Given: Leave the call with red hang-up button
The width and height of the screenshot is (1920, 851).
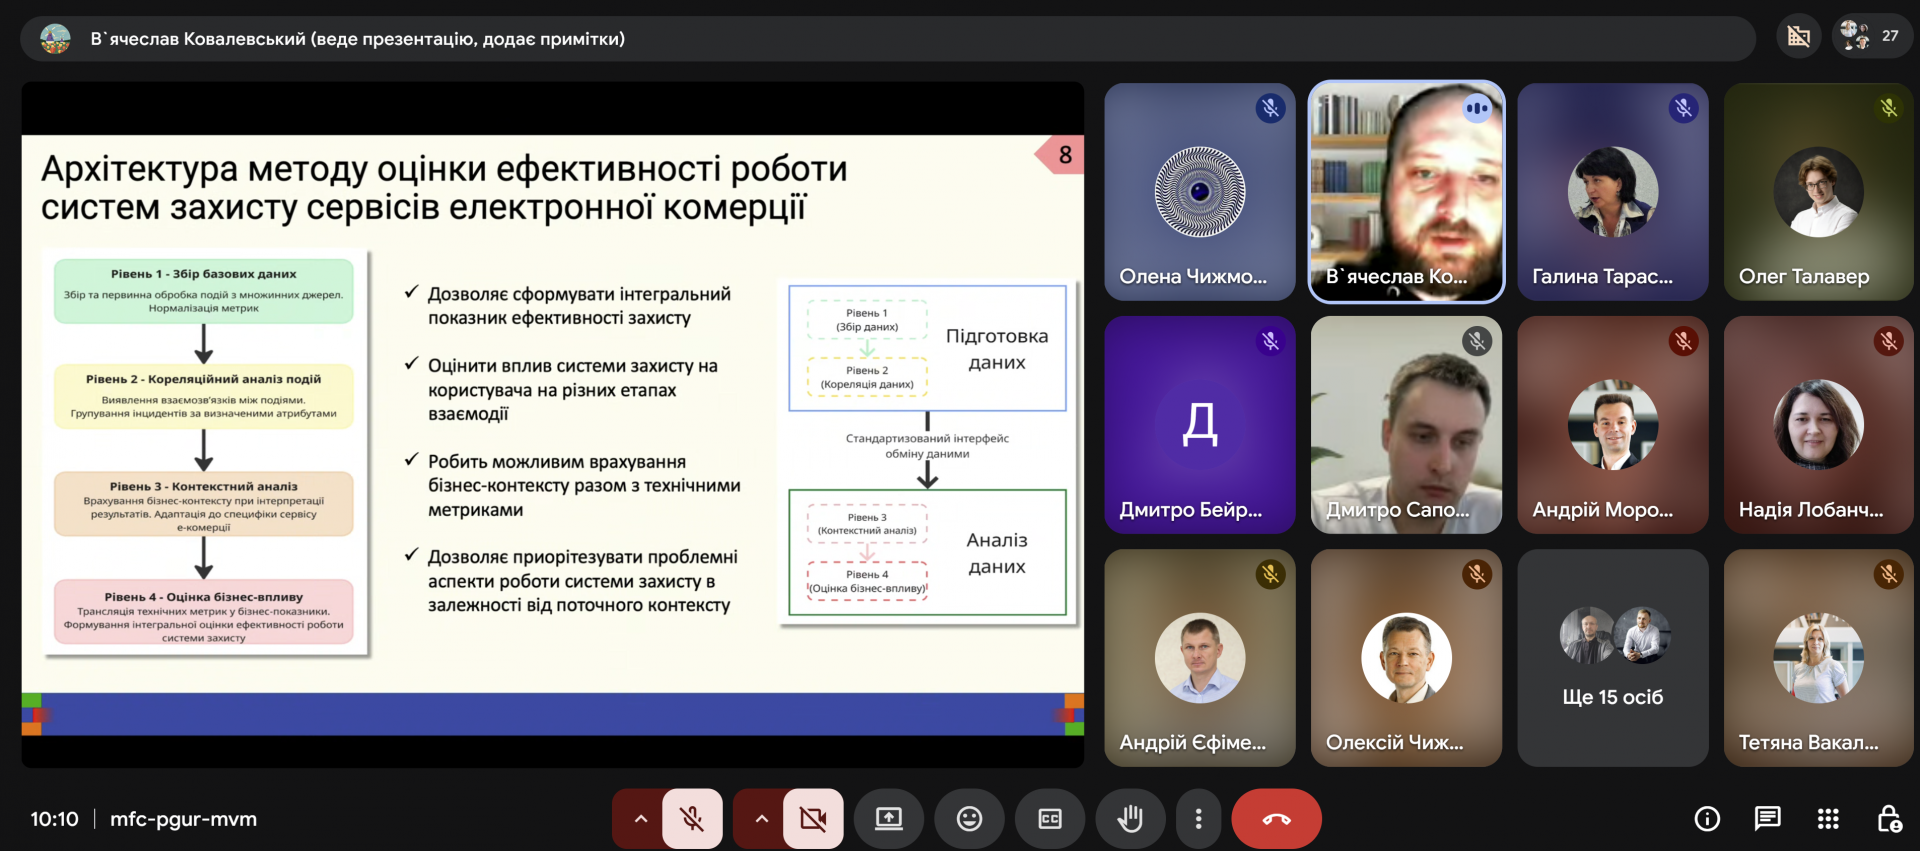Looking at the screenshot, I should (x=1276, y=819).
